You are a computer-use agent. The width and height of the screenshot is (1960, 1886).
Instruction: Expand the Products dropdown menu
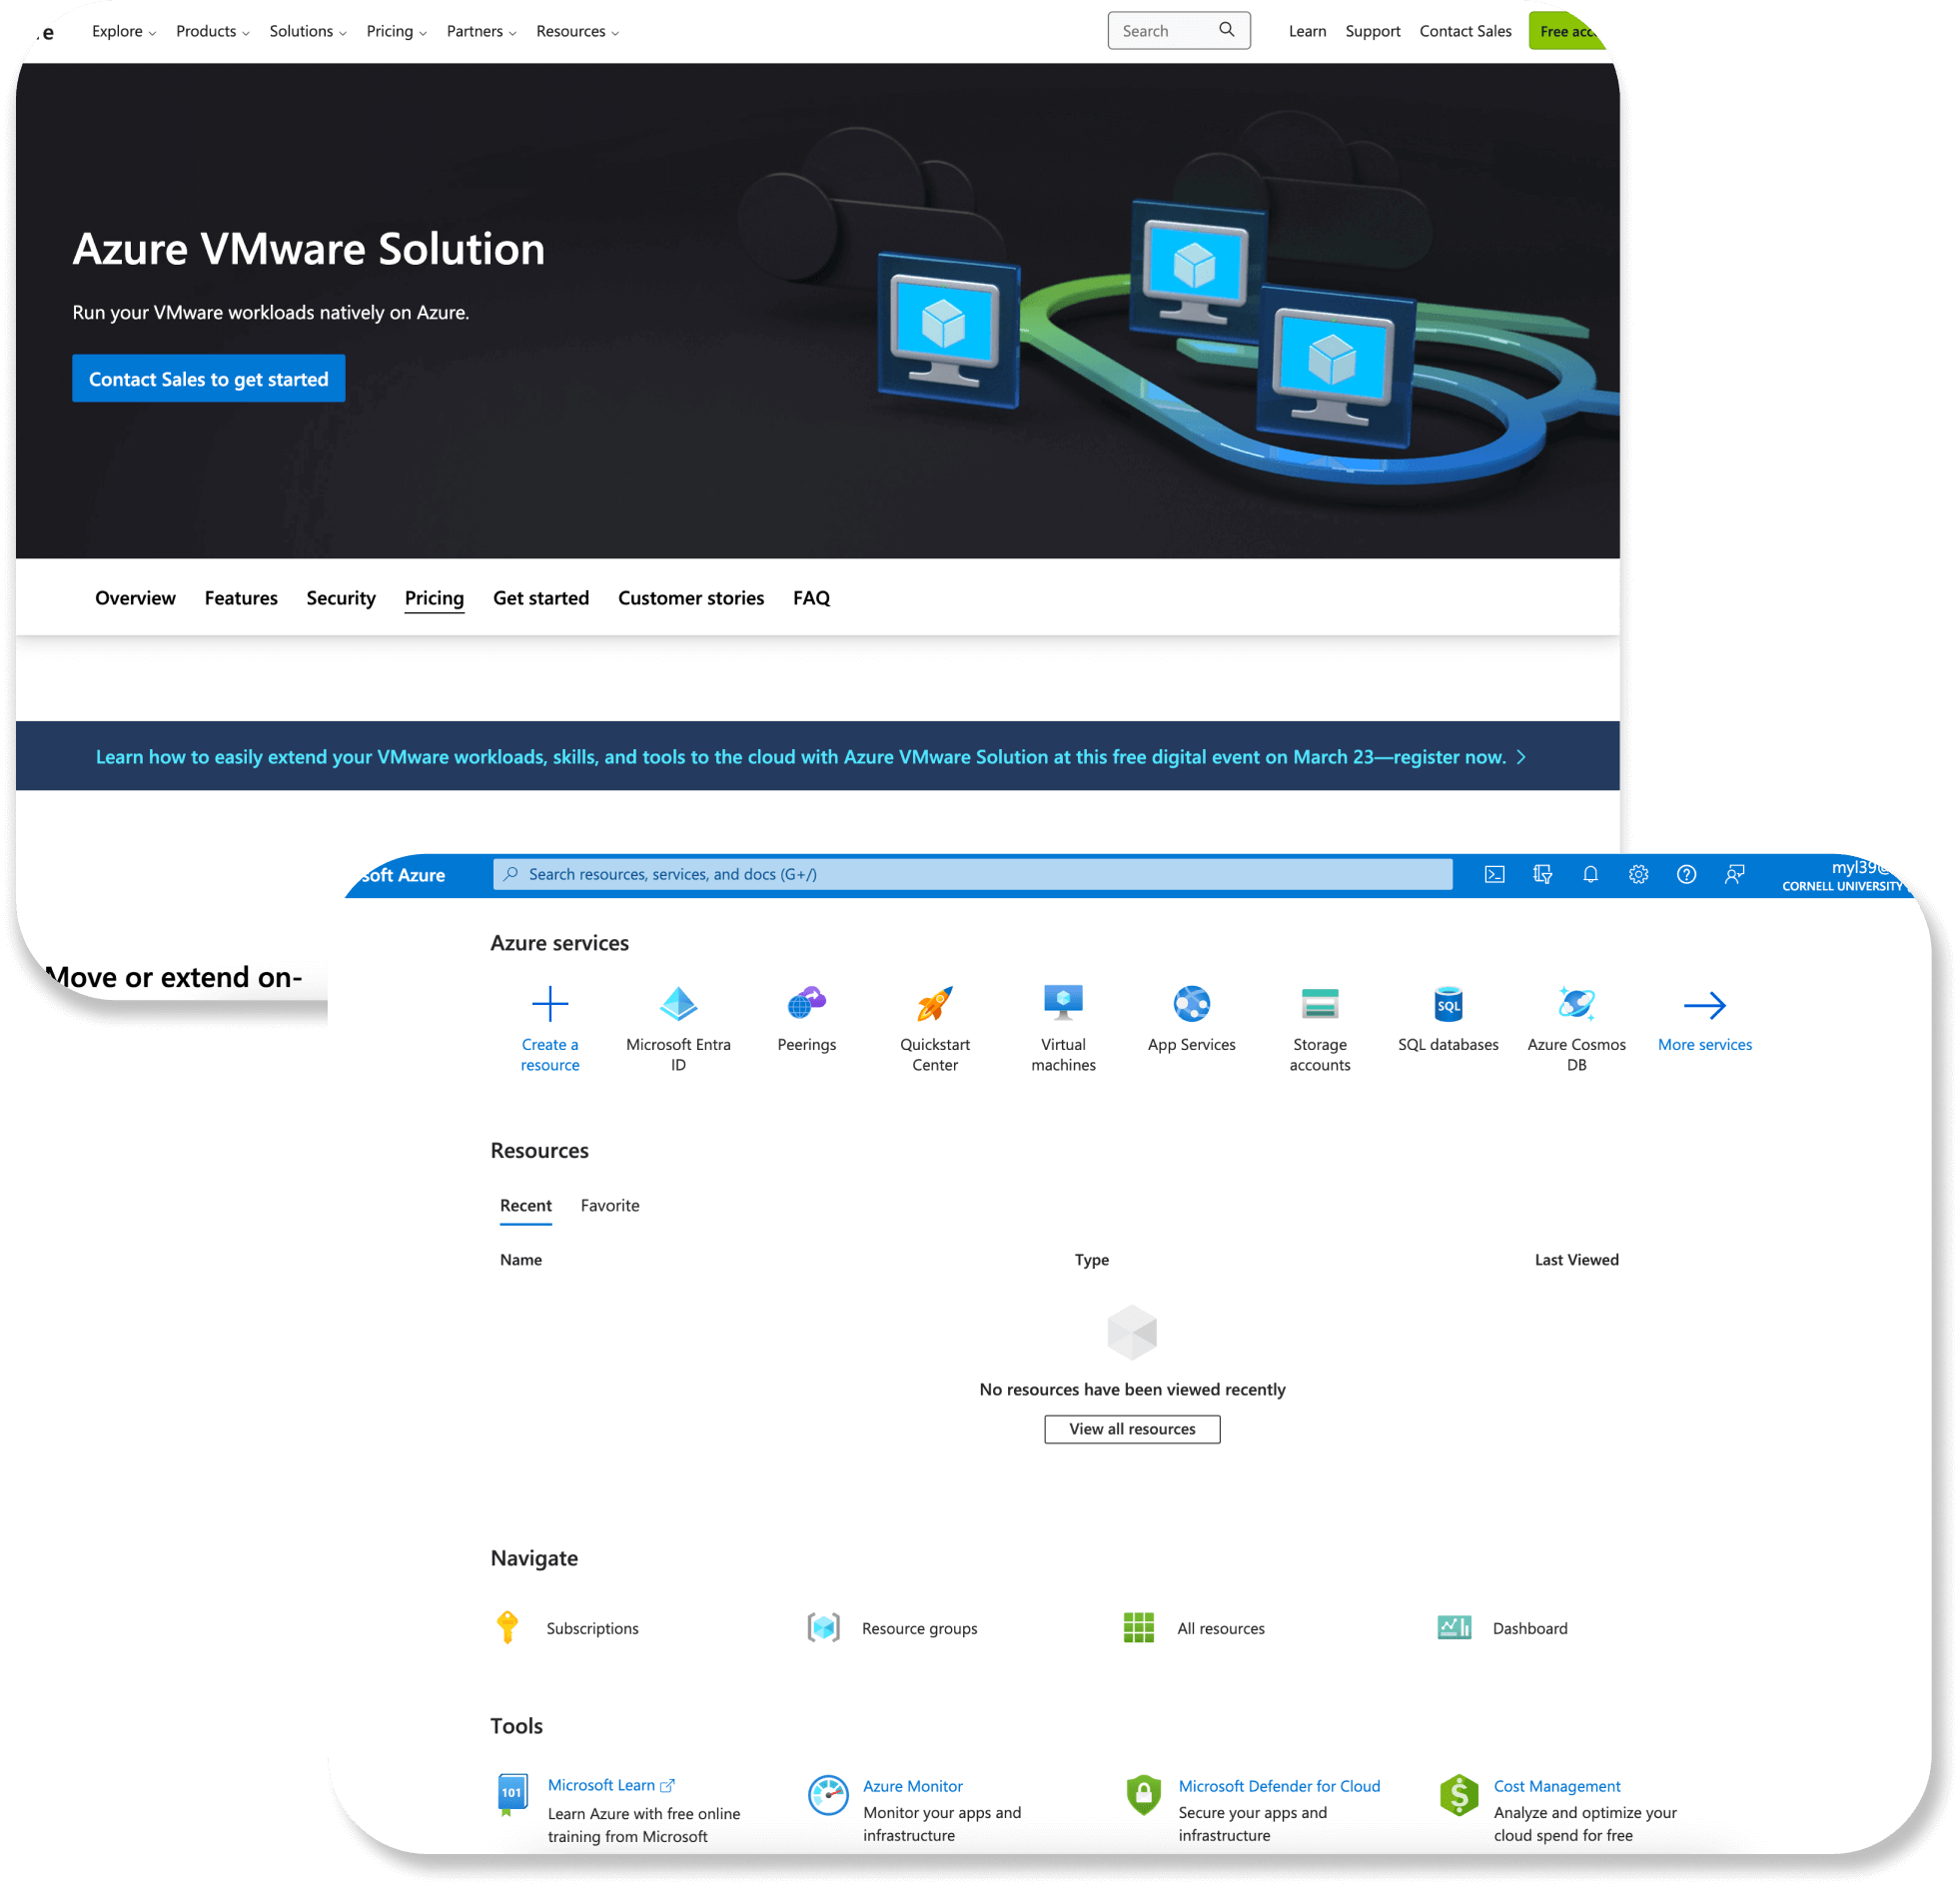[213, 31]
